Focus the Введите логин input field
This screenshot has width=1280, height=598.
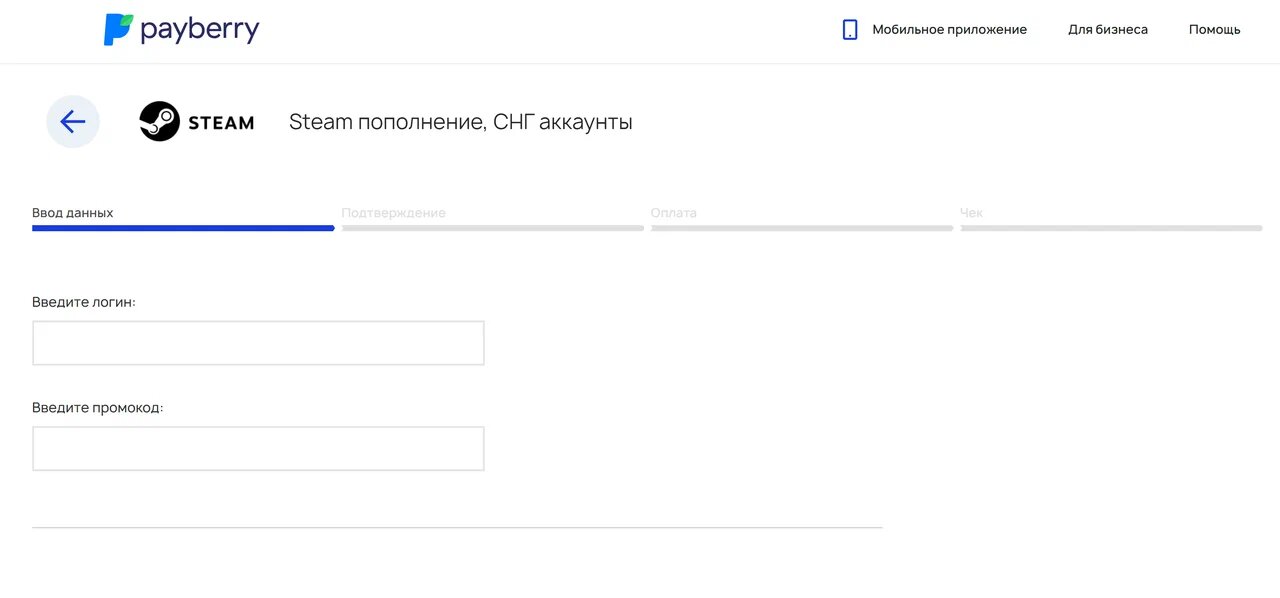click(x=258, y=343)
